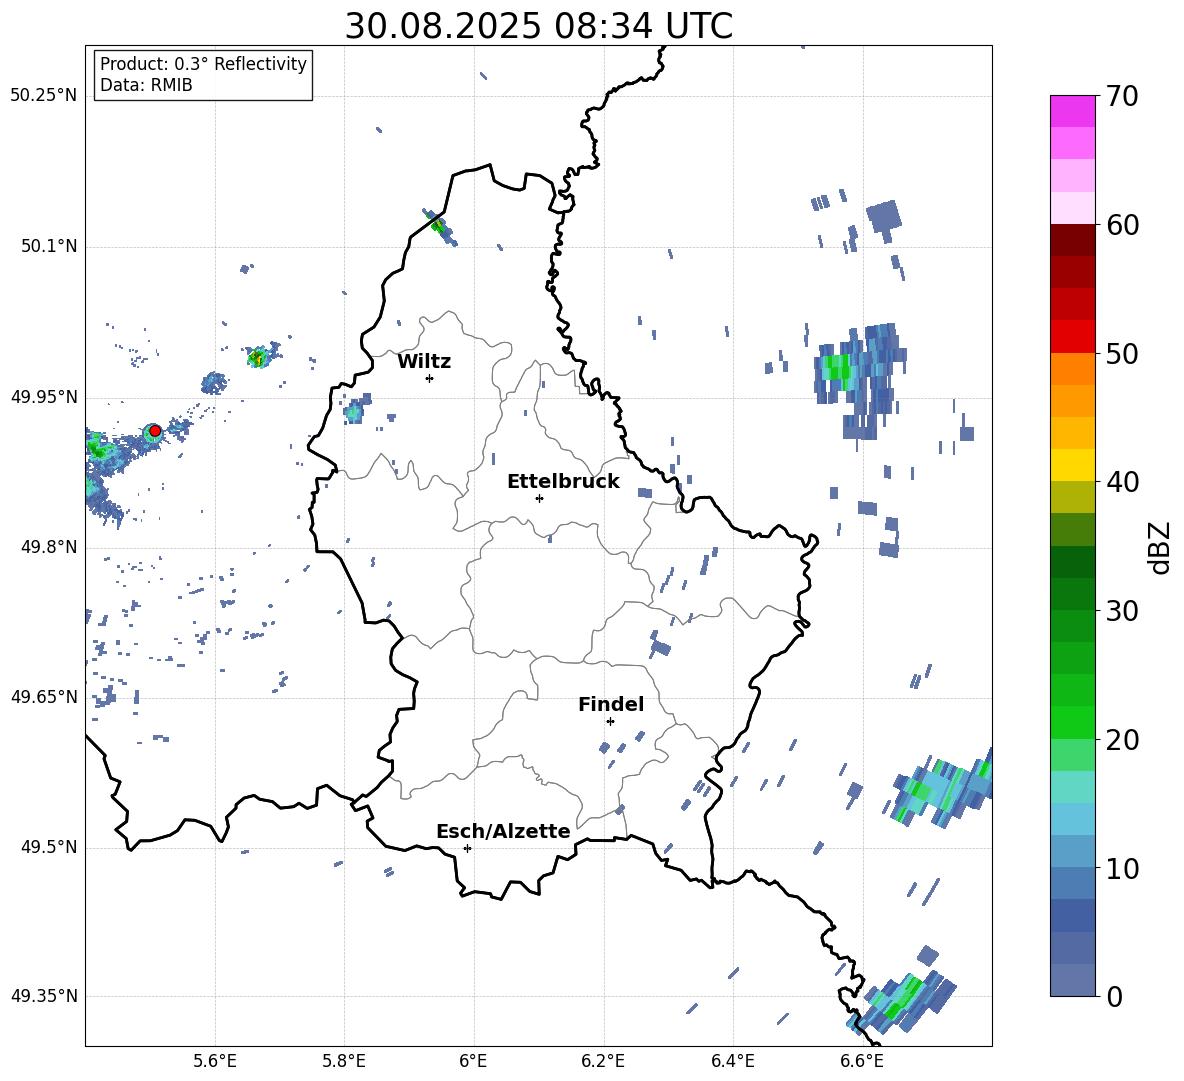Click the 5.8°E longitude label
Screen dimensions: 1184x1081
pos(344,1061)
